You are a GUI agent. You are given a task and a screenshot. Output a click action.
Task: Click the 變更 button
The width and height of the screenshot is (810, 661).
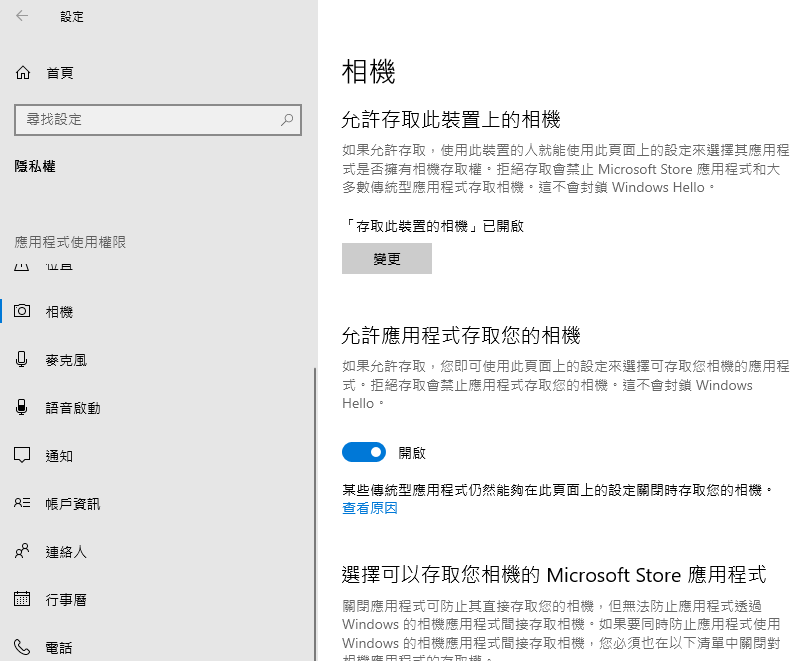pos(387,259)
